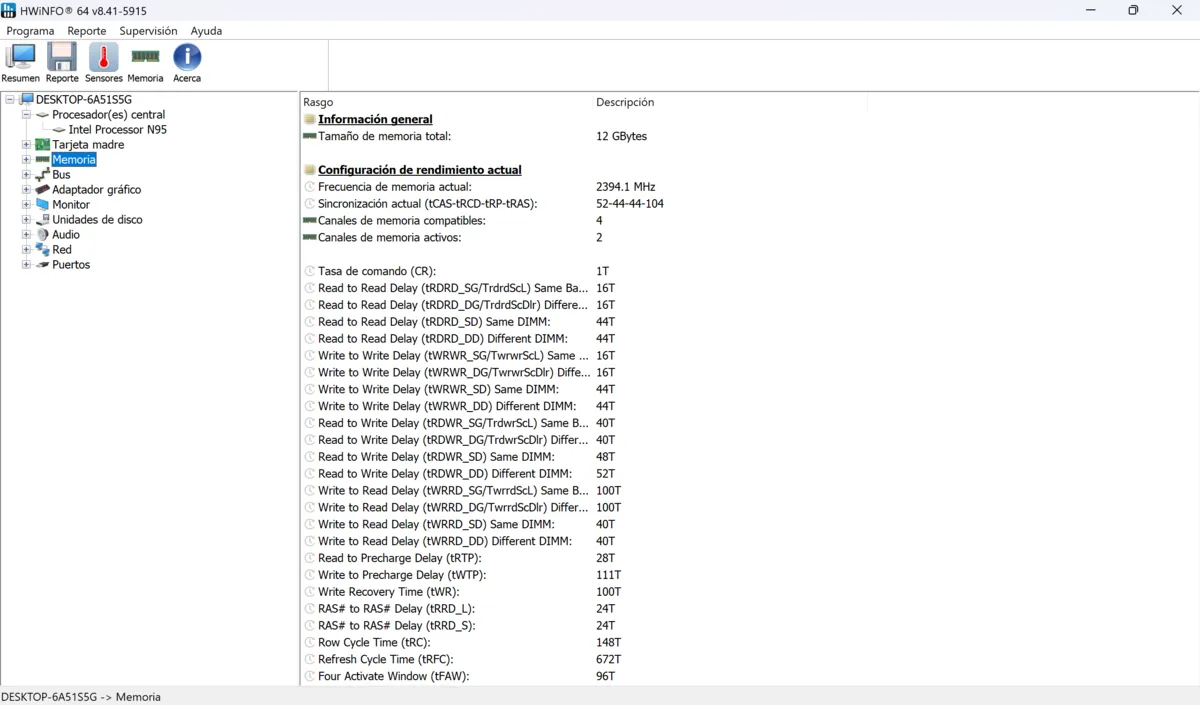Screen dimensions: 1200x705
Task: Expand the Tarjeta madre tree node
Action: pyautogui.click(x=26, y=145)
